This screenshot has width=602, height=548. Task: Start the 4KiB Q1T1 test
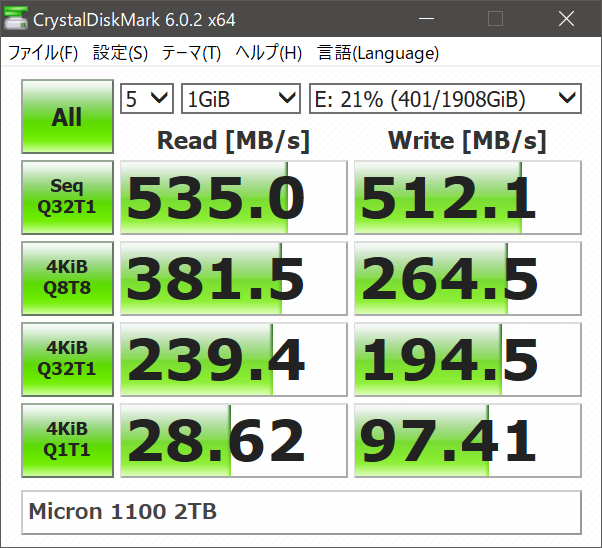click(x=67, y=440)
